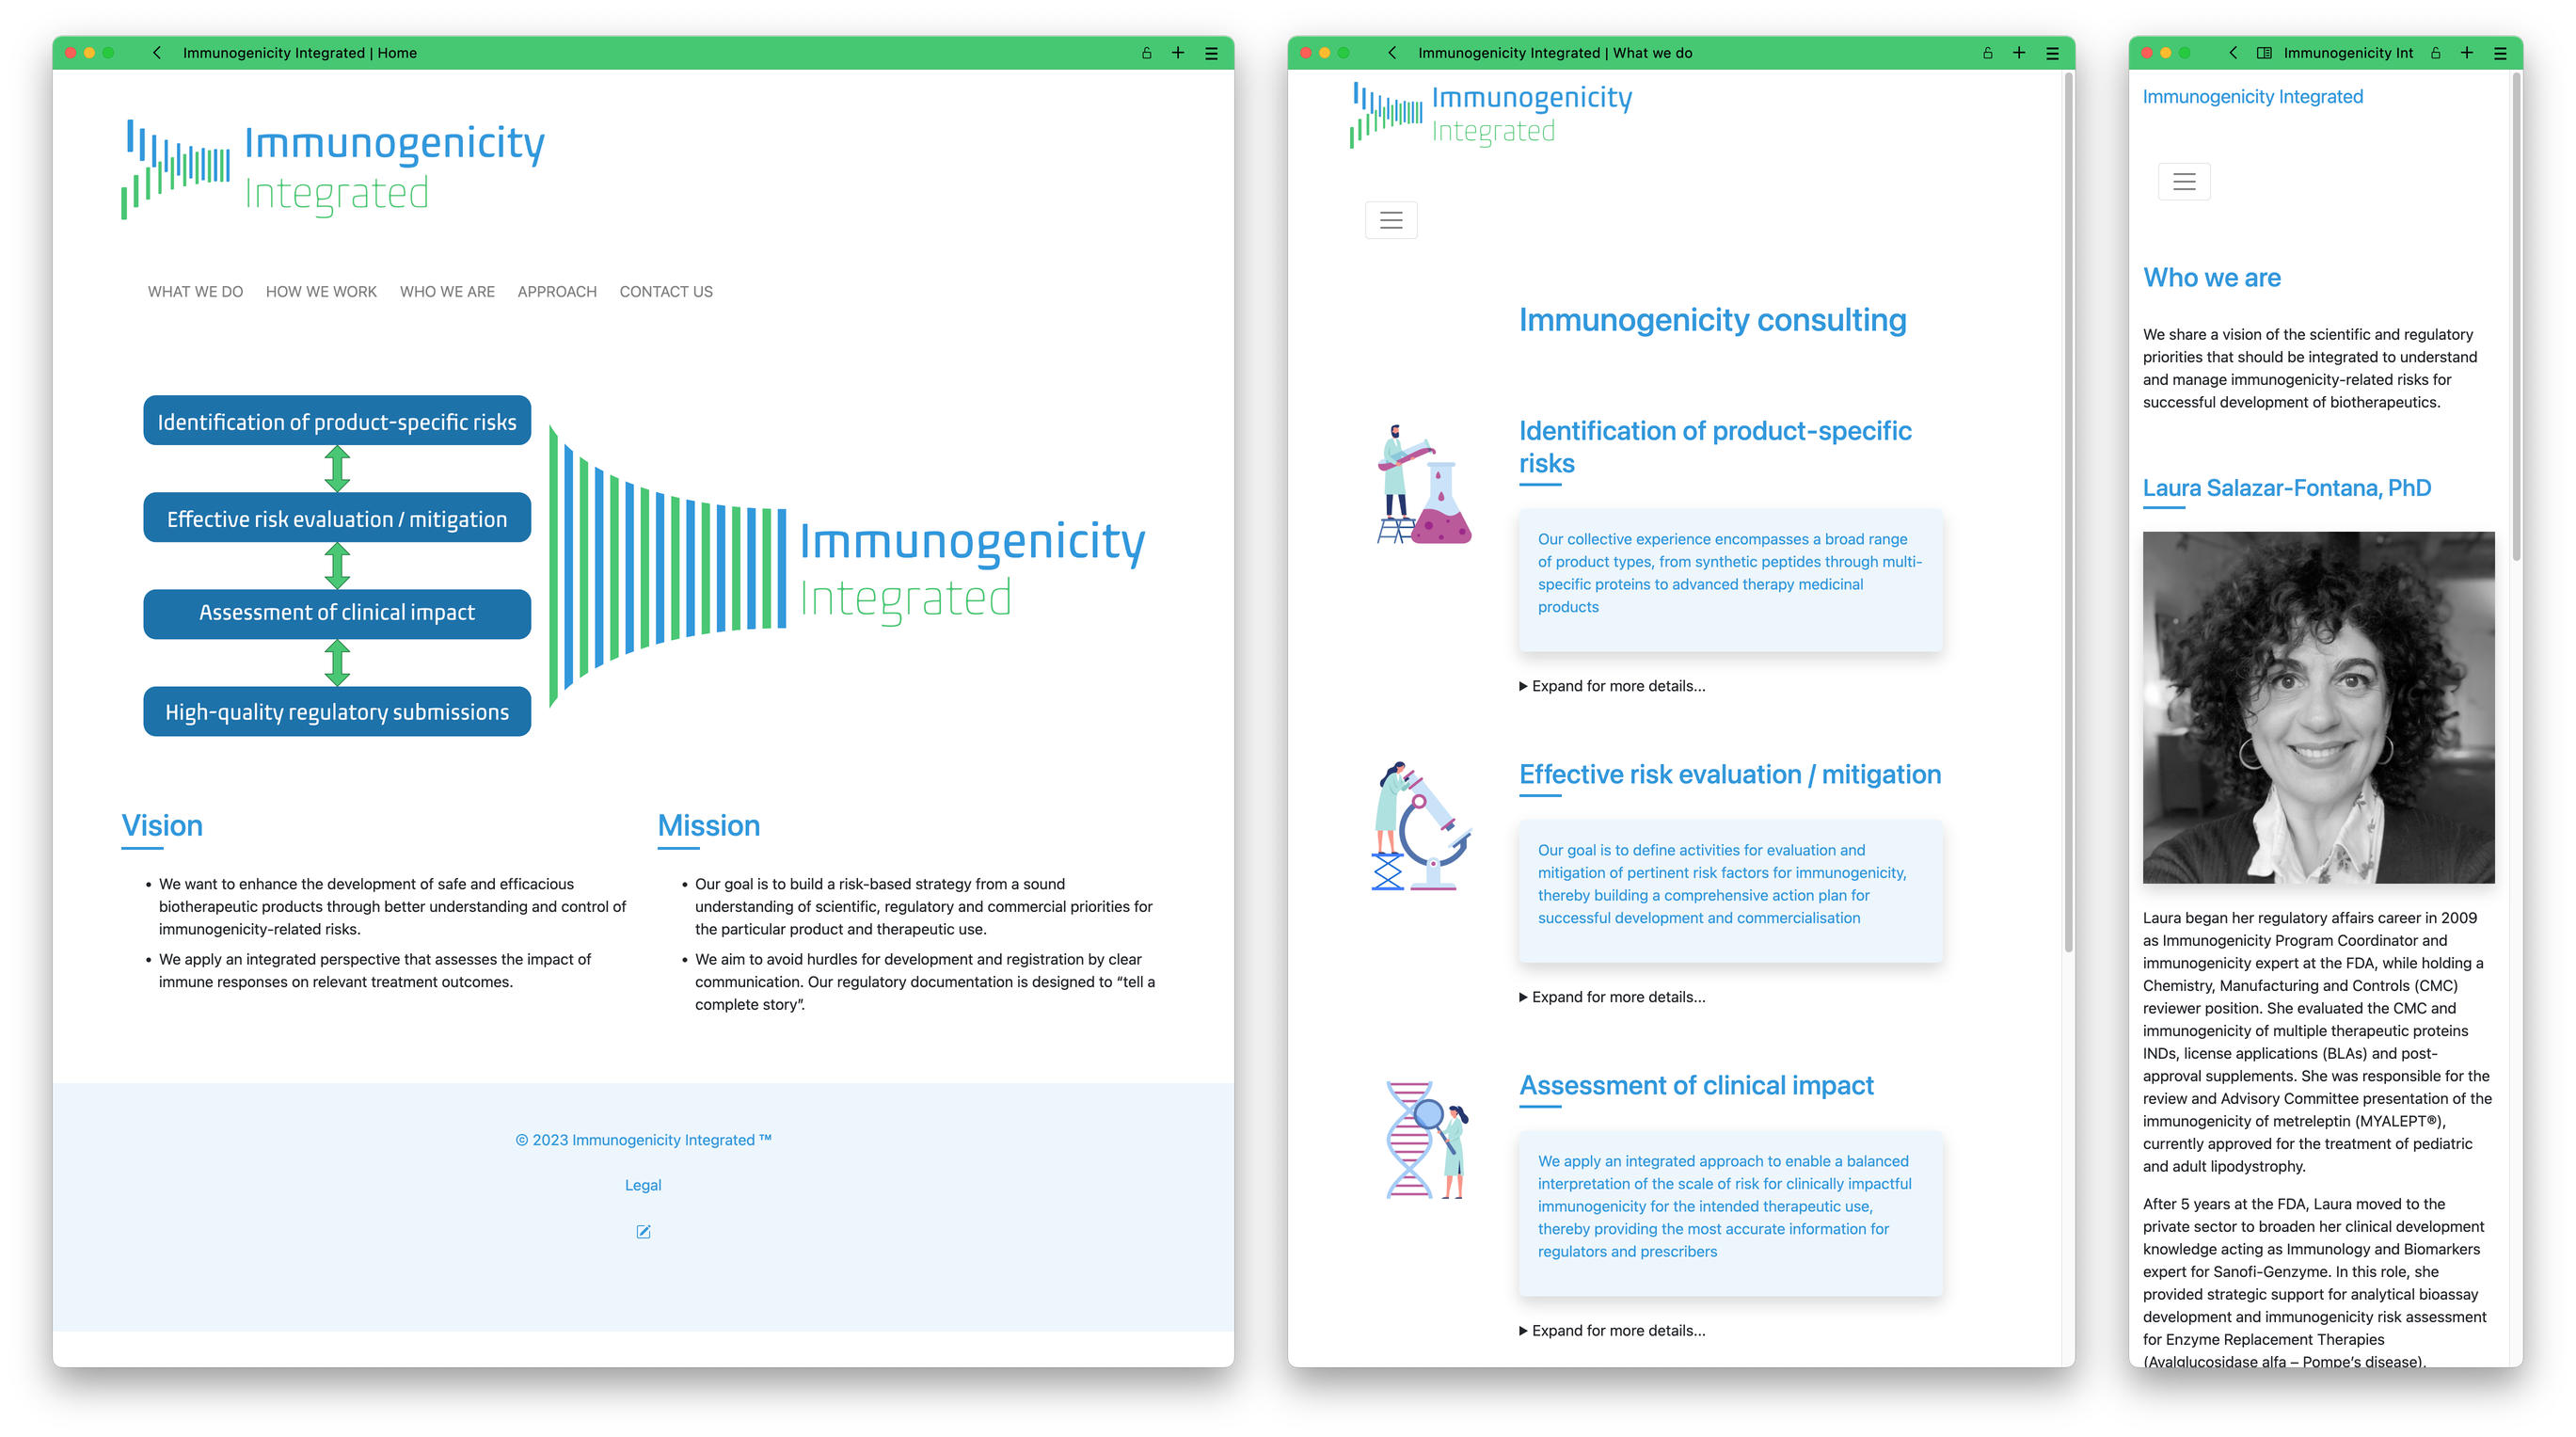Click the hamburger menu icon on middle screen
Screen dimensions: 2576x1437
1392,217
